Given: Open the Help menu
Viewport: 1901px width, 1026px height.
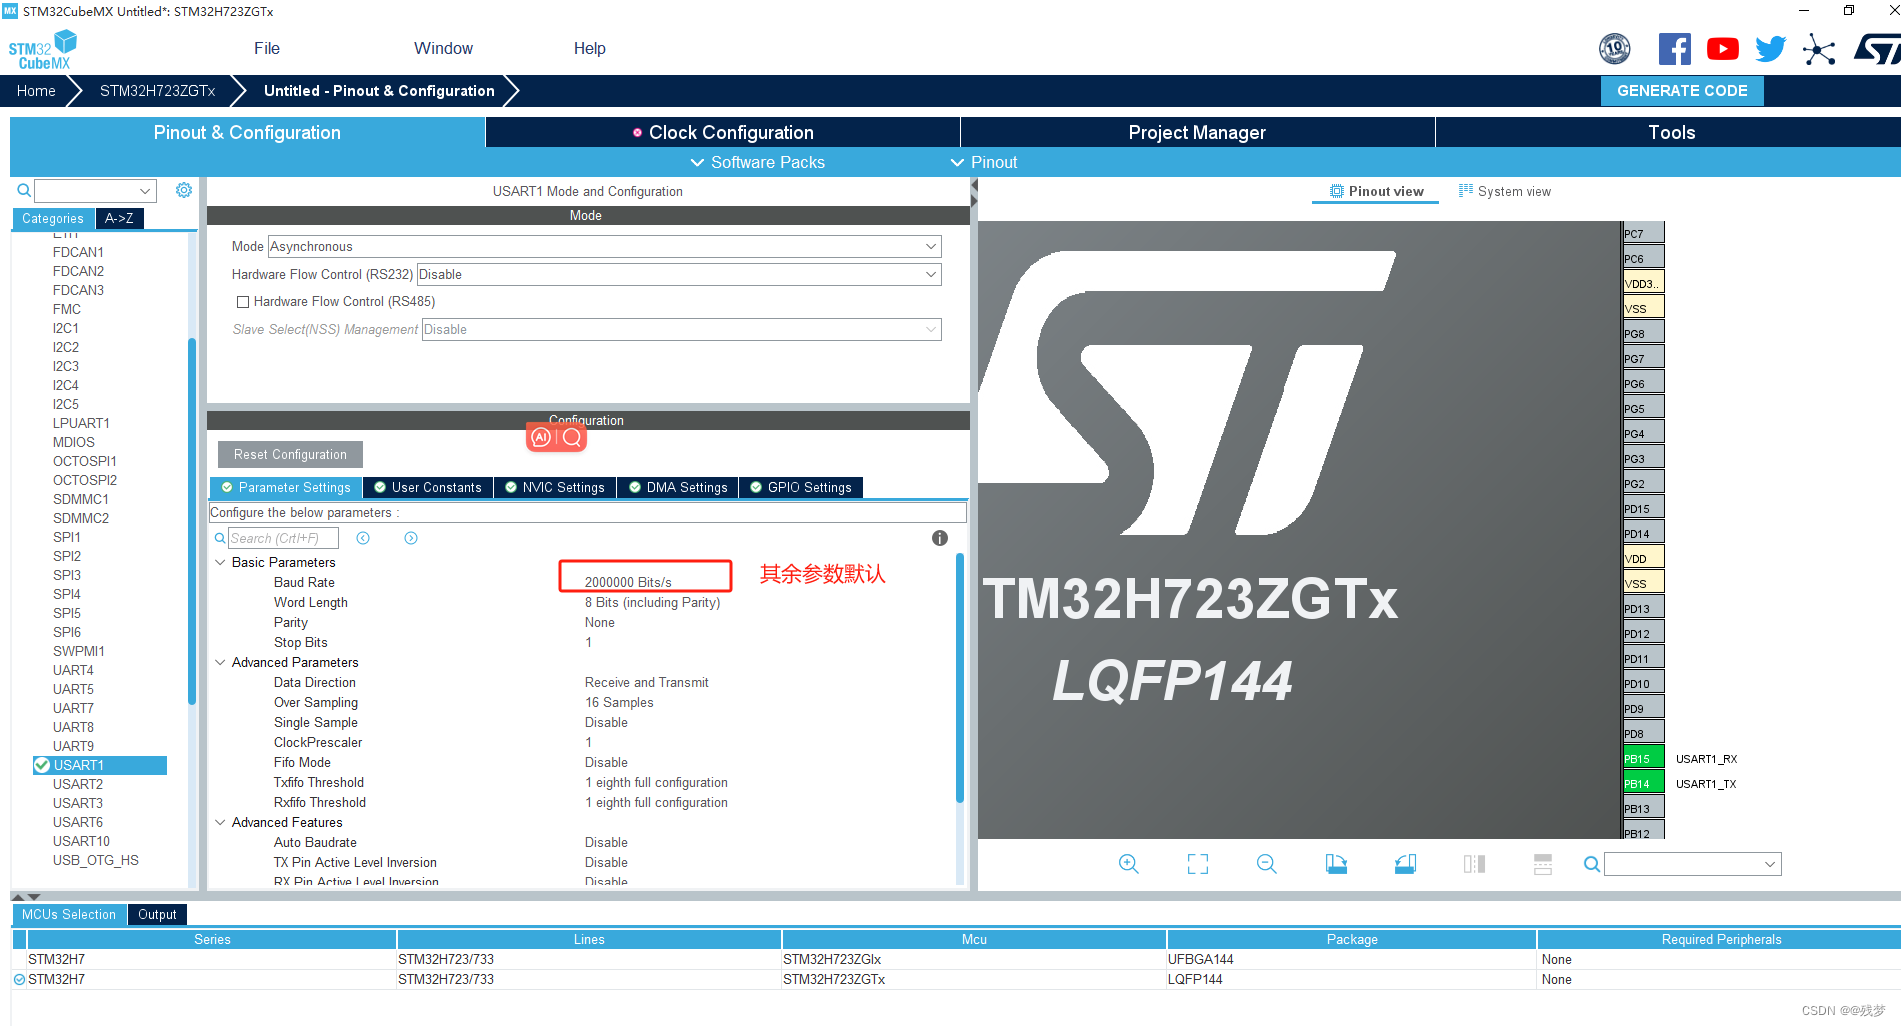Looking at the screenshot, I should [x=590, y=48].
